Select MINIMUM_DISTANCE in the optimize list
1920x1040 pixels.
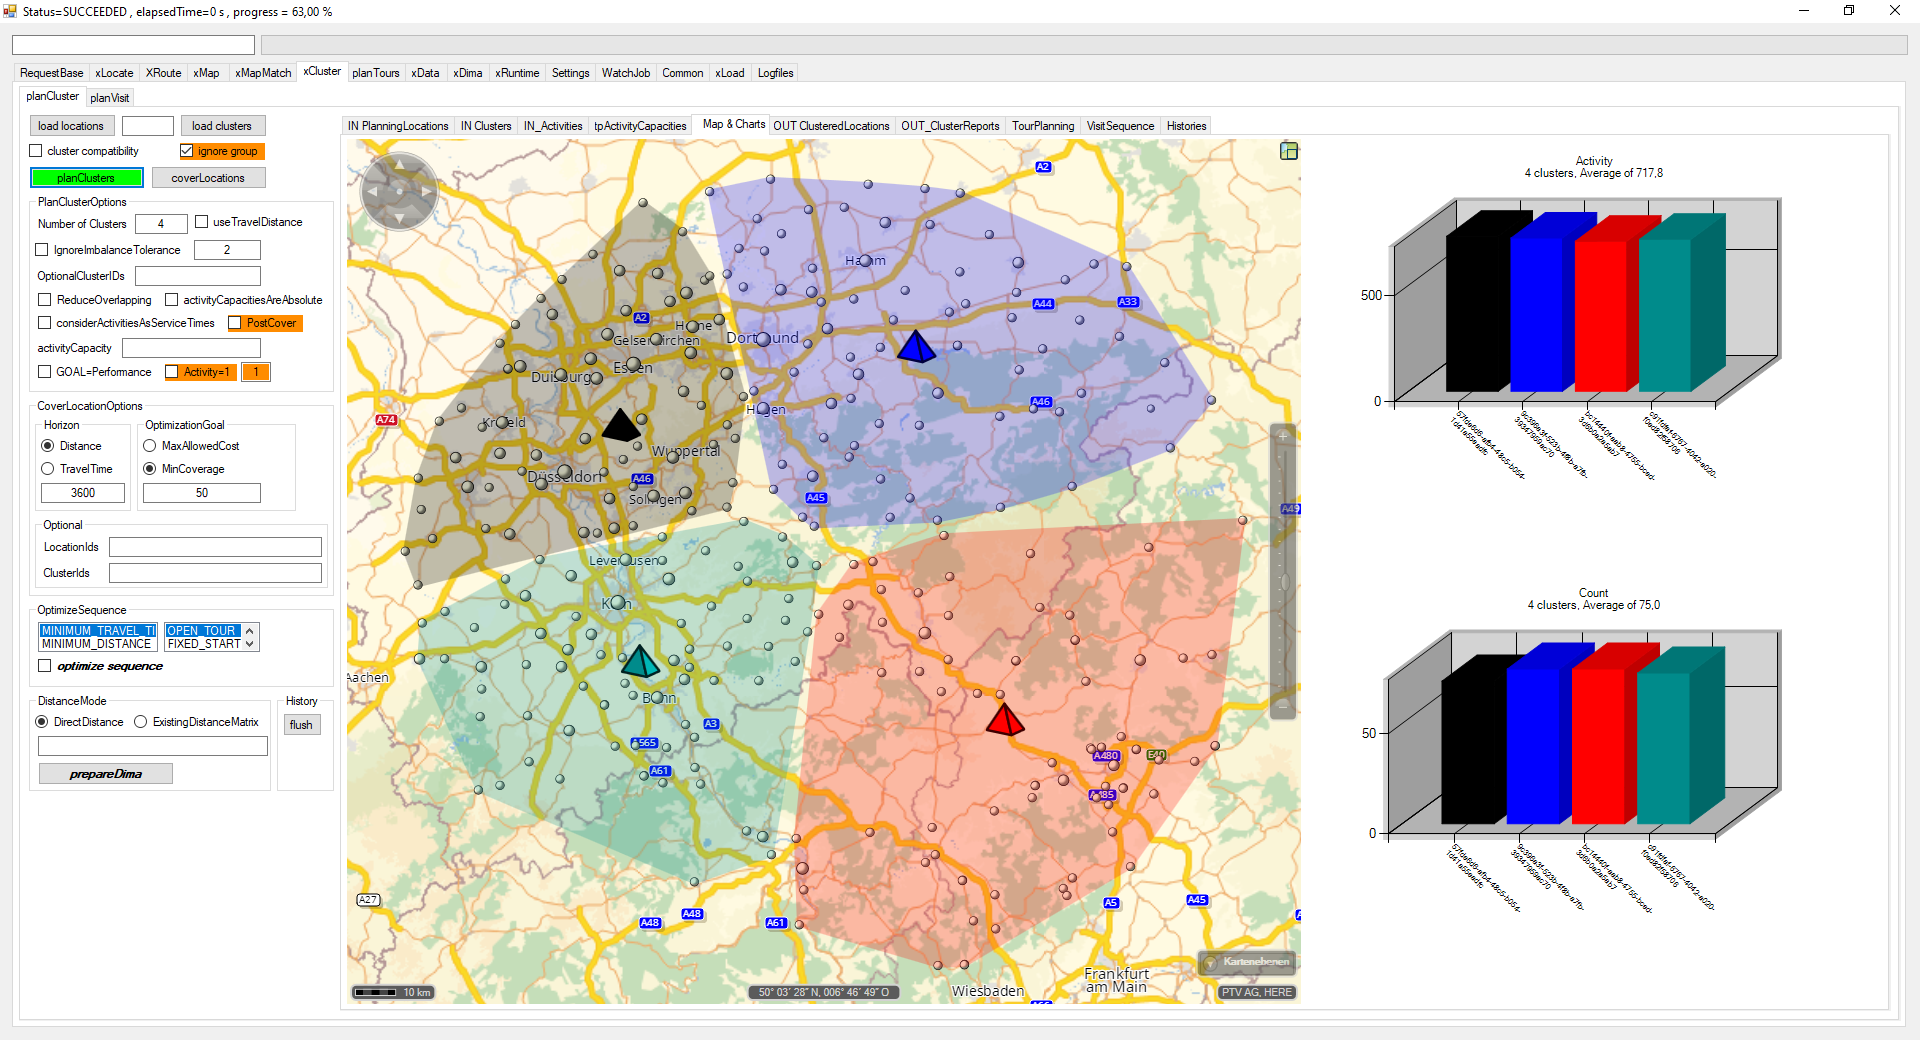[96, 644]
